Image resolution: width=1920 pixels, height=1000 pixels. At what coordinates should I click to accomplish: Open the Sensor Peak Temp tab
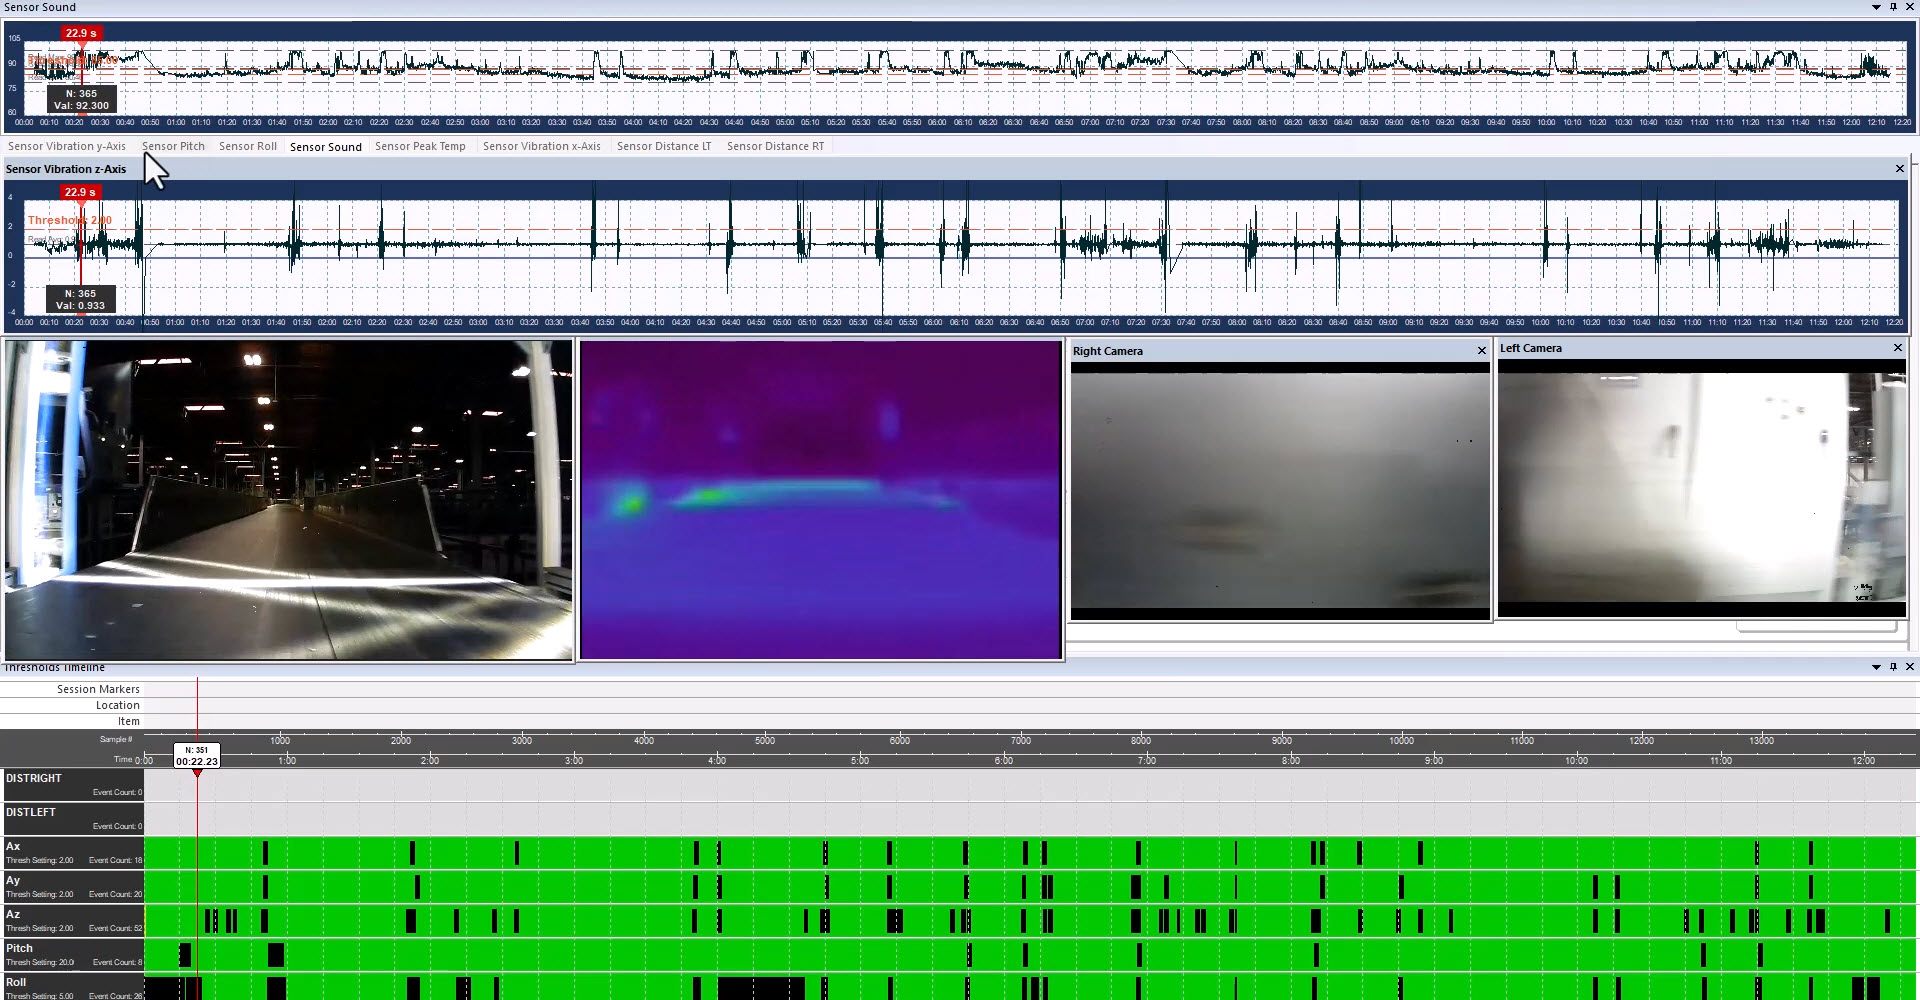point(420,146)
